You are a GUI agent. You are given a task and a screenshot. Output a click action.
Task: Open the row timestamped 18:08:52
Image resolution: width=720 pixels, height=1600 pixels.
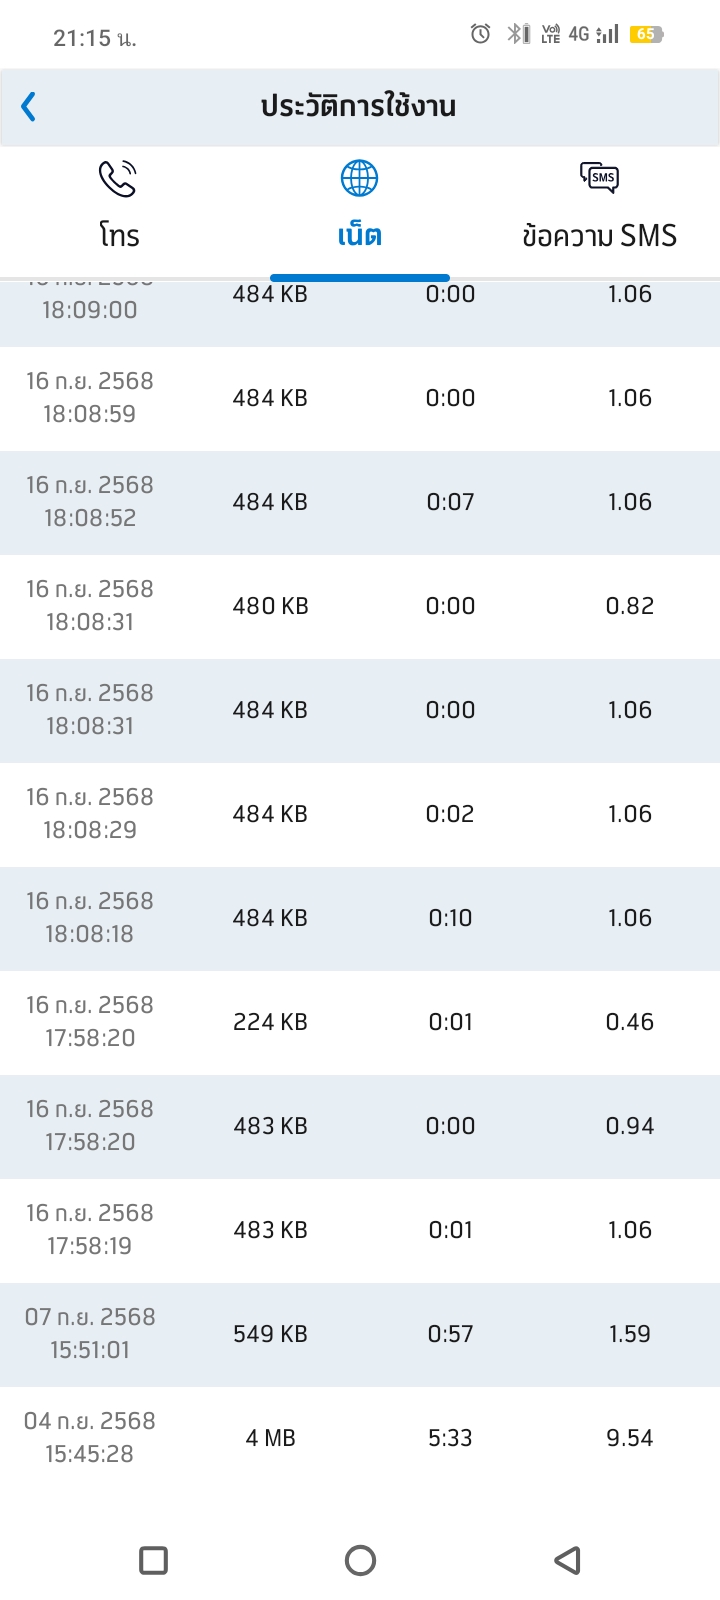pos(360,502)
